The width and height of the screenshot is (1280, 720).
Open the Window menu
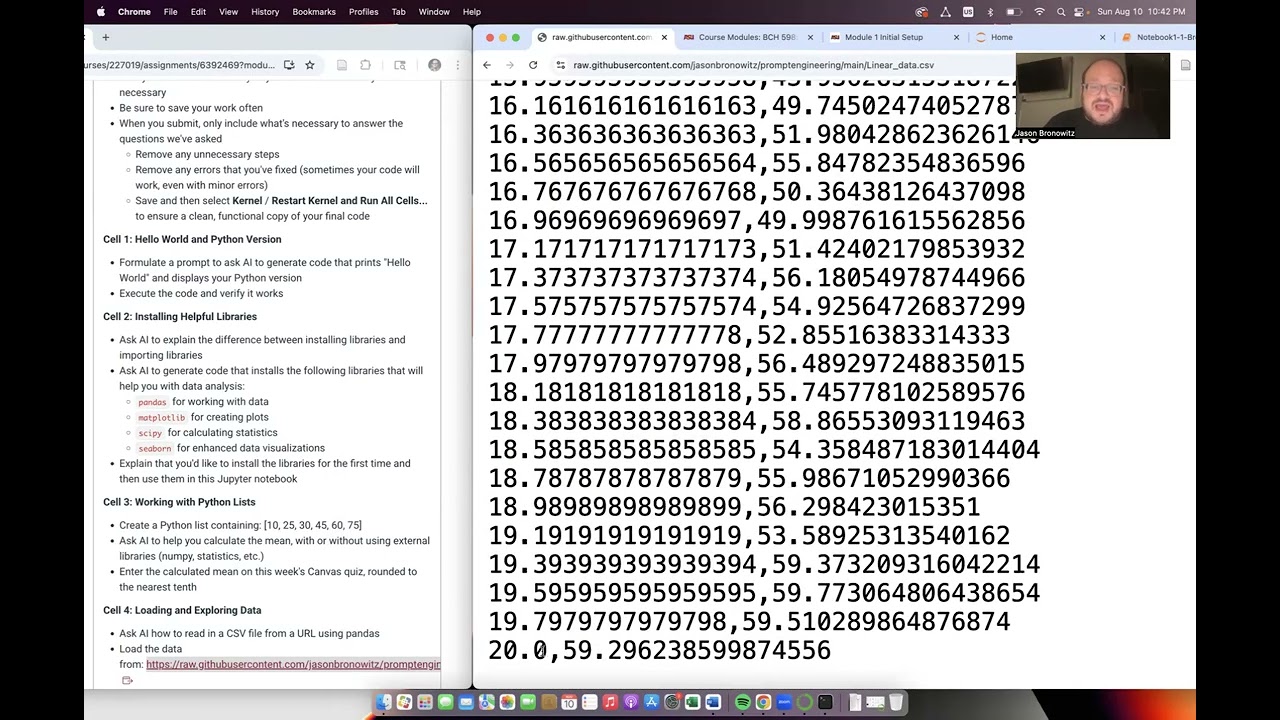[434, 12]
